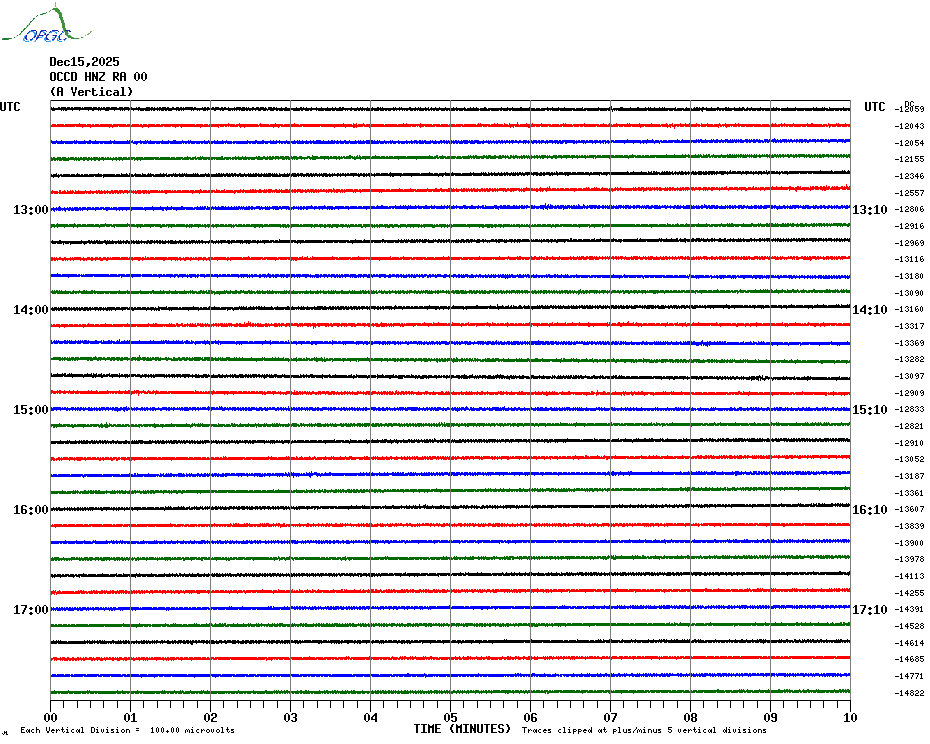
Task: Click the 16:10 time label on right axis
Action: 870,510
